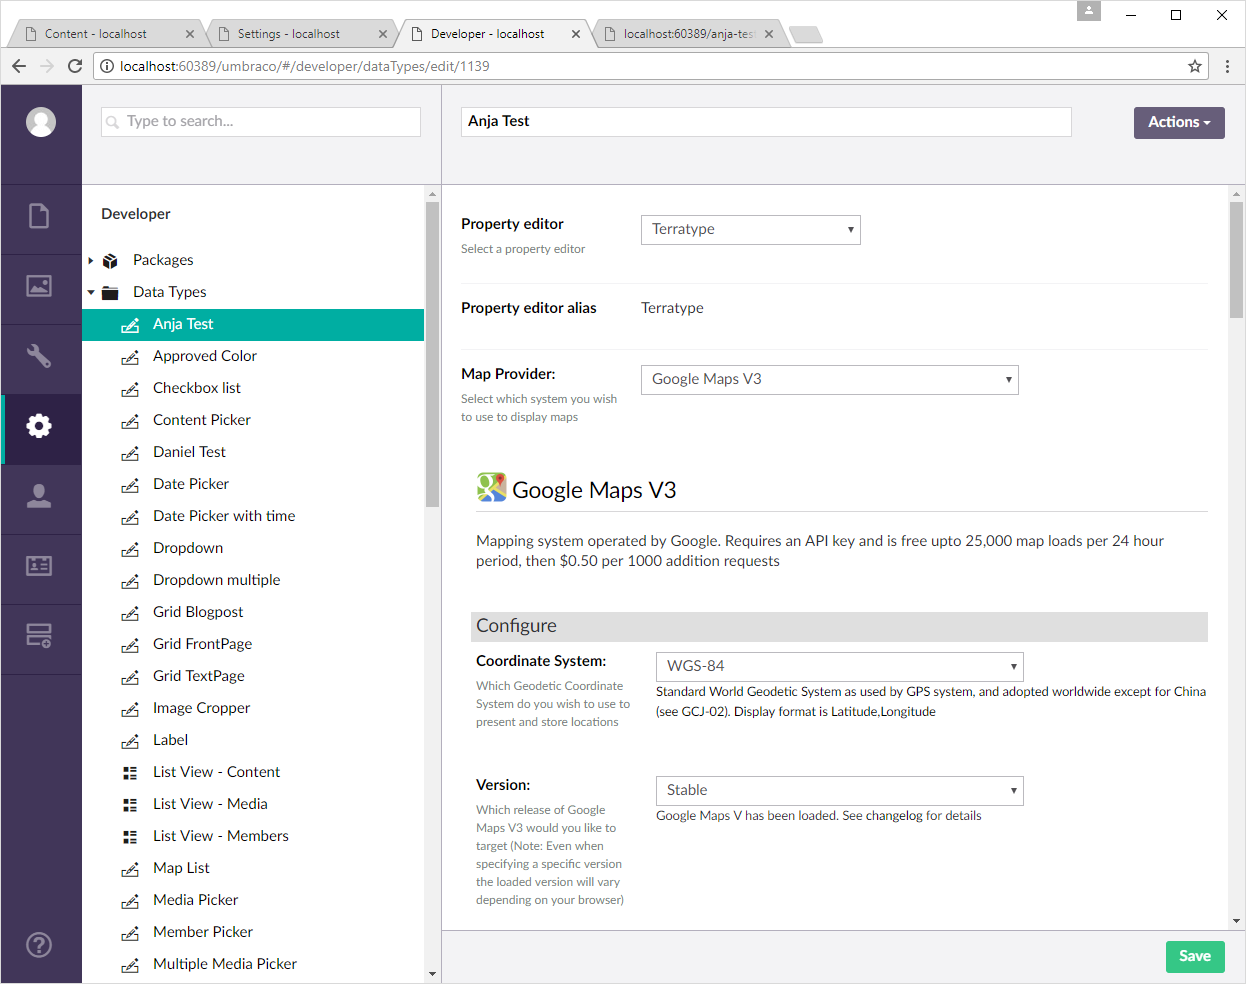Reload the page in the browser
The height and width of the screenshot is (984, 1246).
75,66
